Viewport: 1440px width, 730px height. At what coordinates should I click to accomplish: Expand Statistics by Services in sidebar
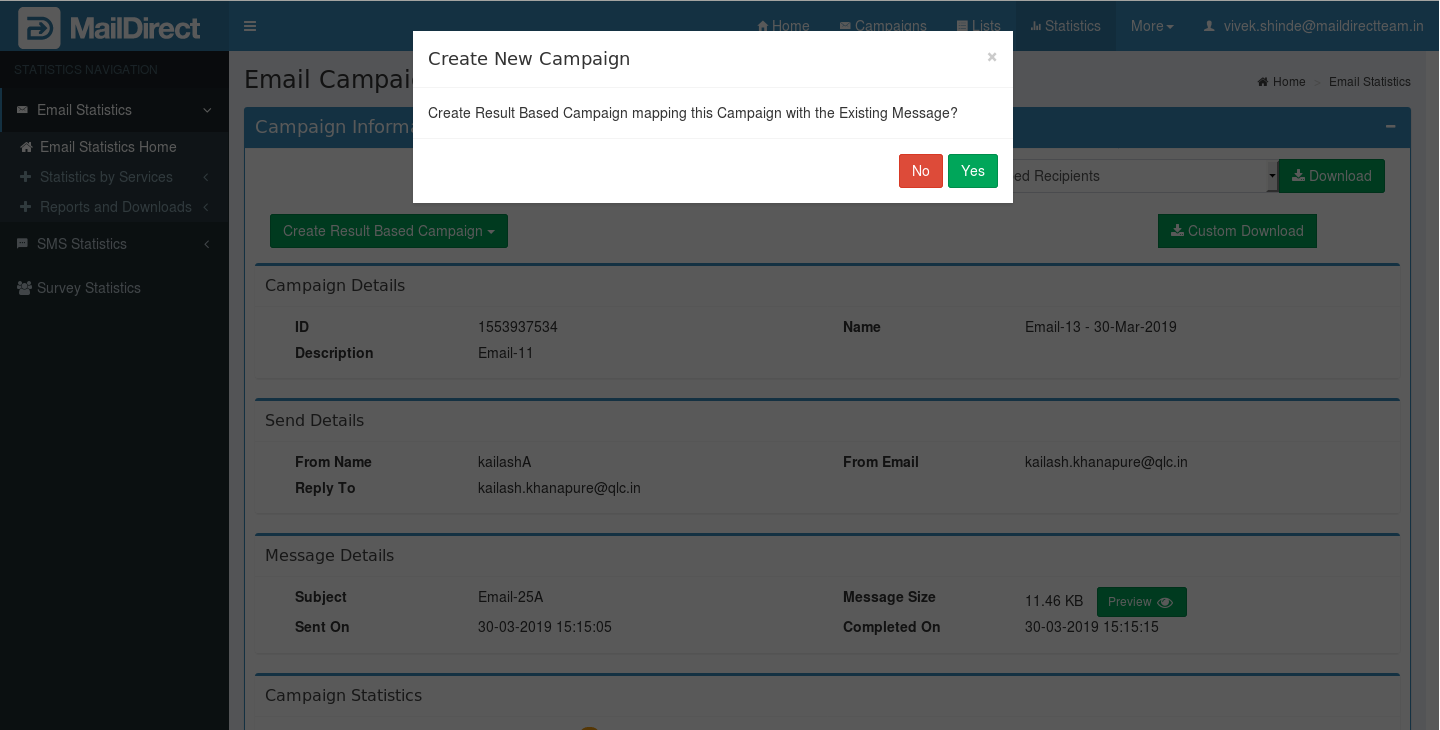pos(106,177)
